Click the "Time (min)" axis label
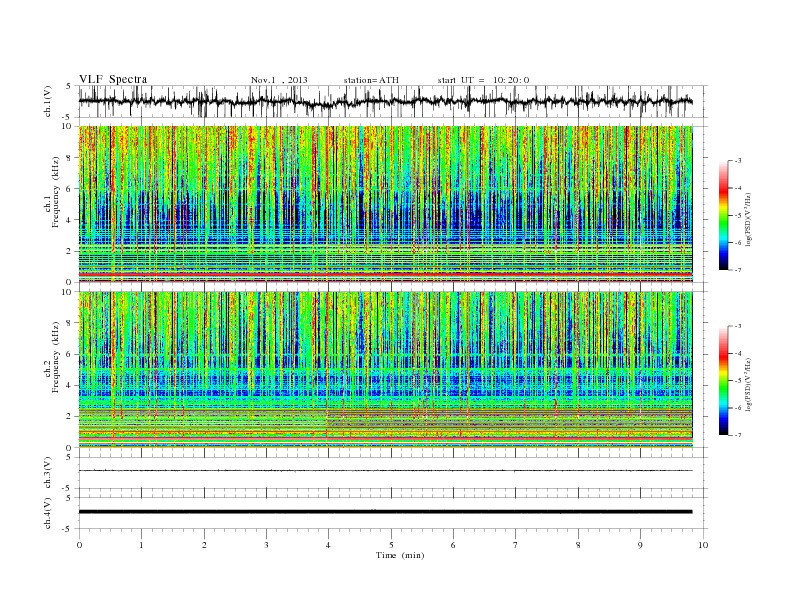 (400, 555)
